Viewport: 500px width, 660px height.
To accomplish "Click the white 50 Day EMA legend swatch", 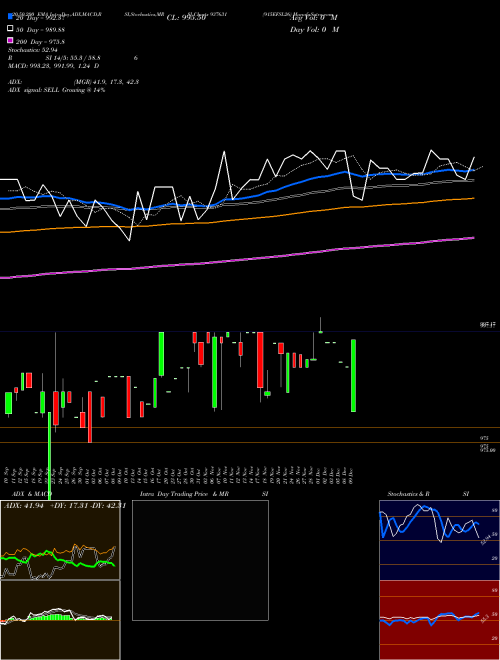I will click(10, 29).
